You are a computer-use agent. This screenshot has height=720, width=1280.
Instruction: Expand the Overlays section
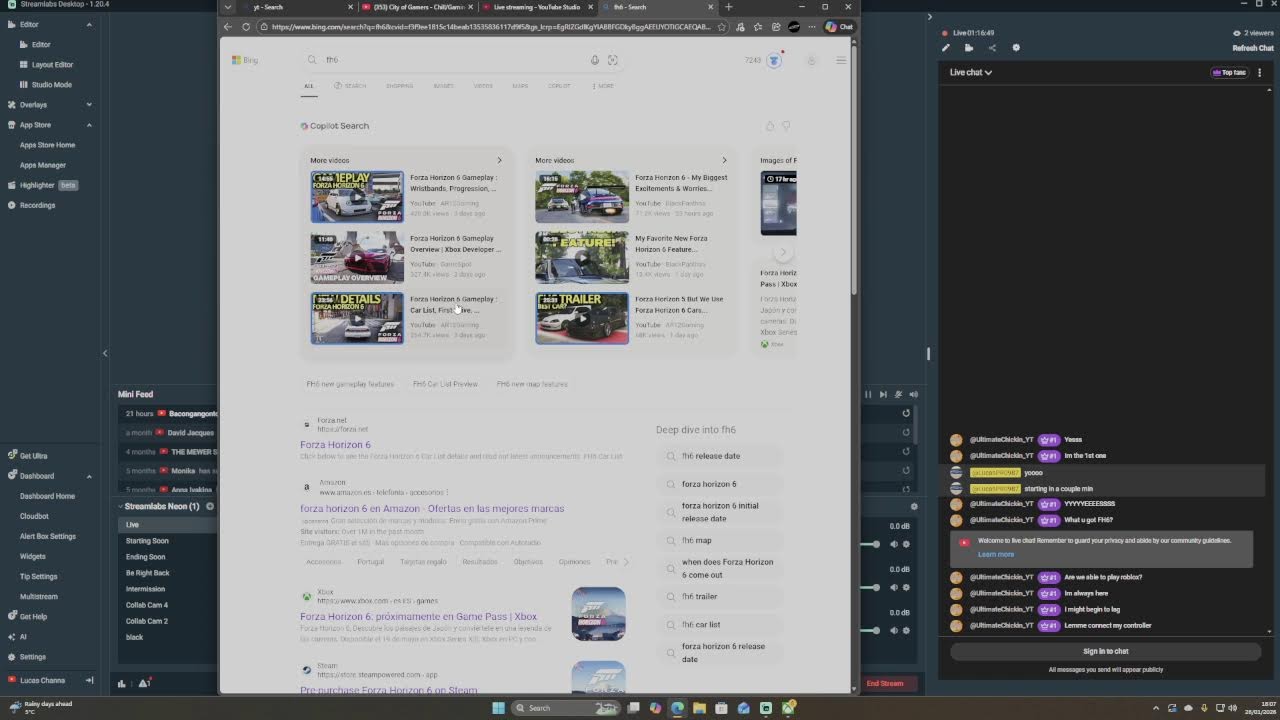89,104
